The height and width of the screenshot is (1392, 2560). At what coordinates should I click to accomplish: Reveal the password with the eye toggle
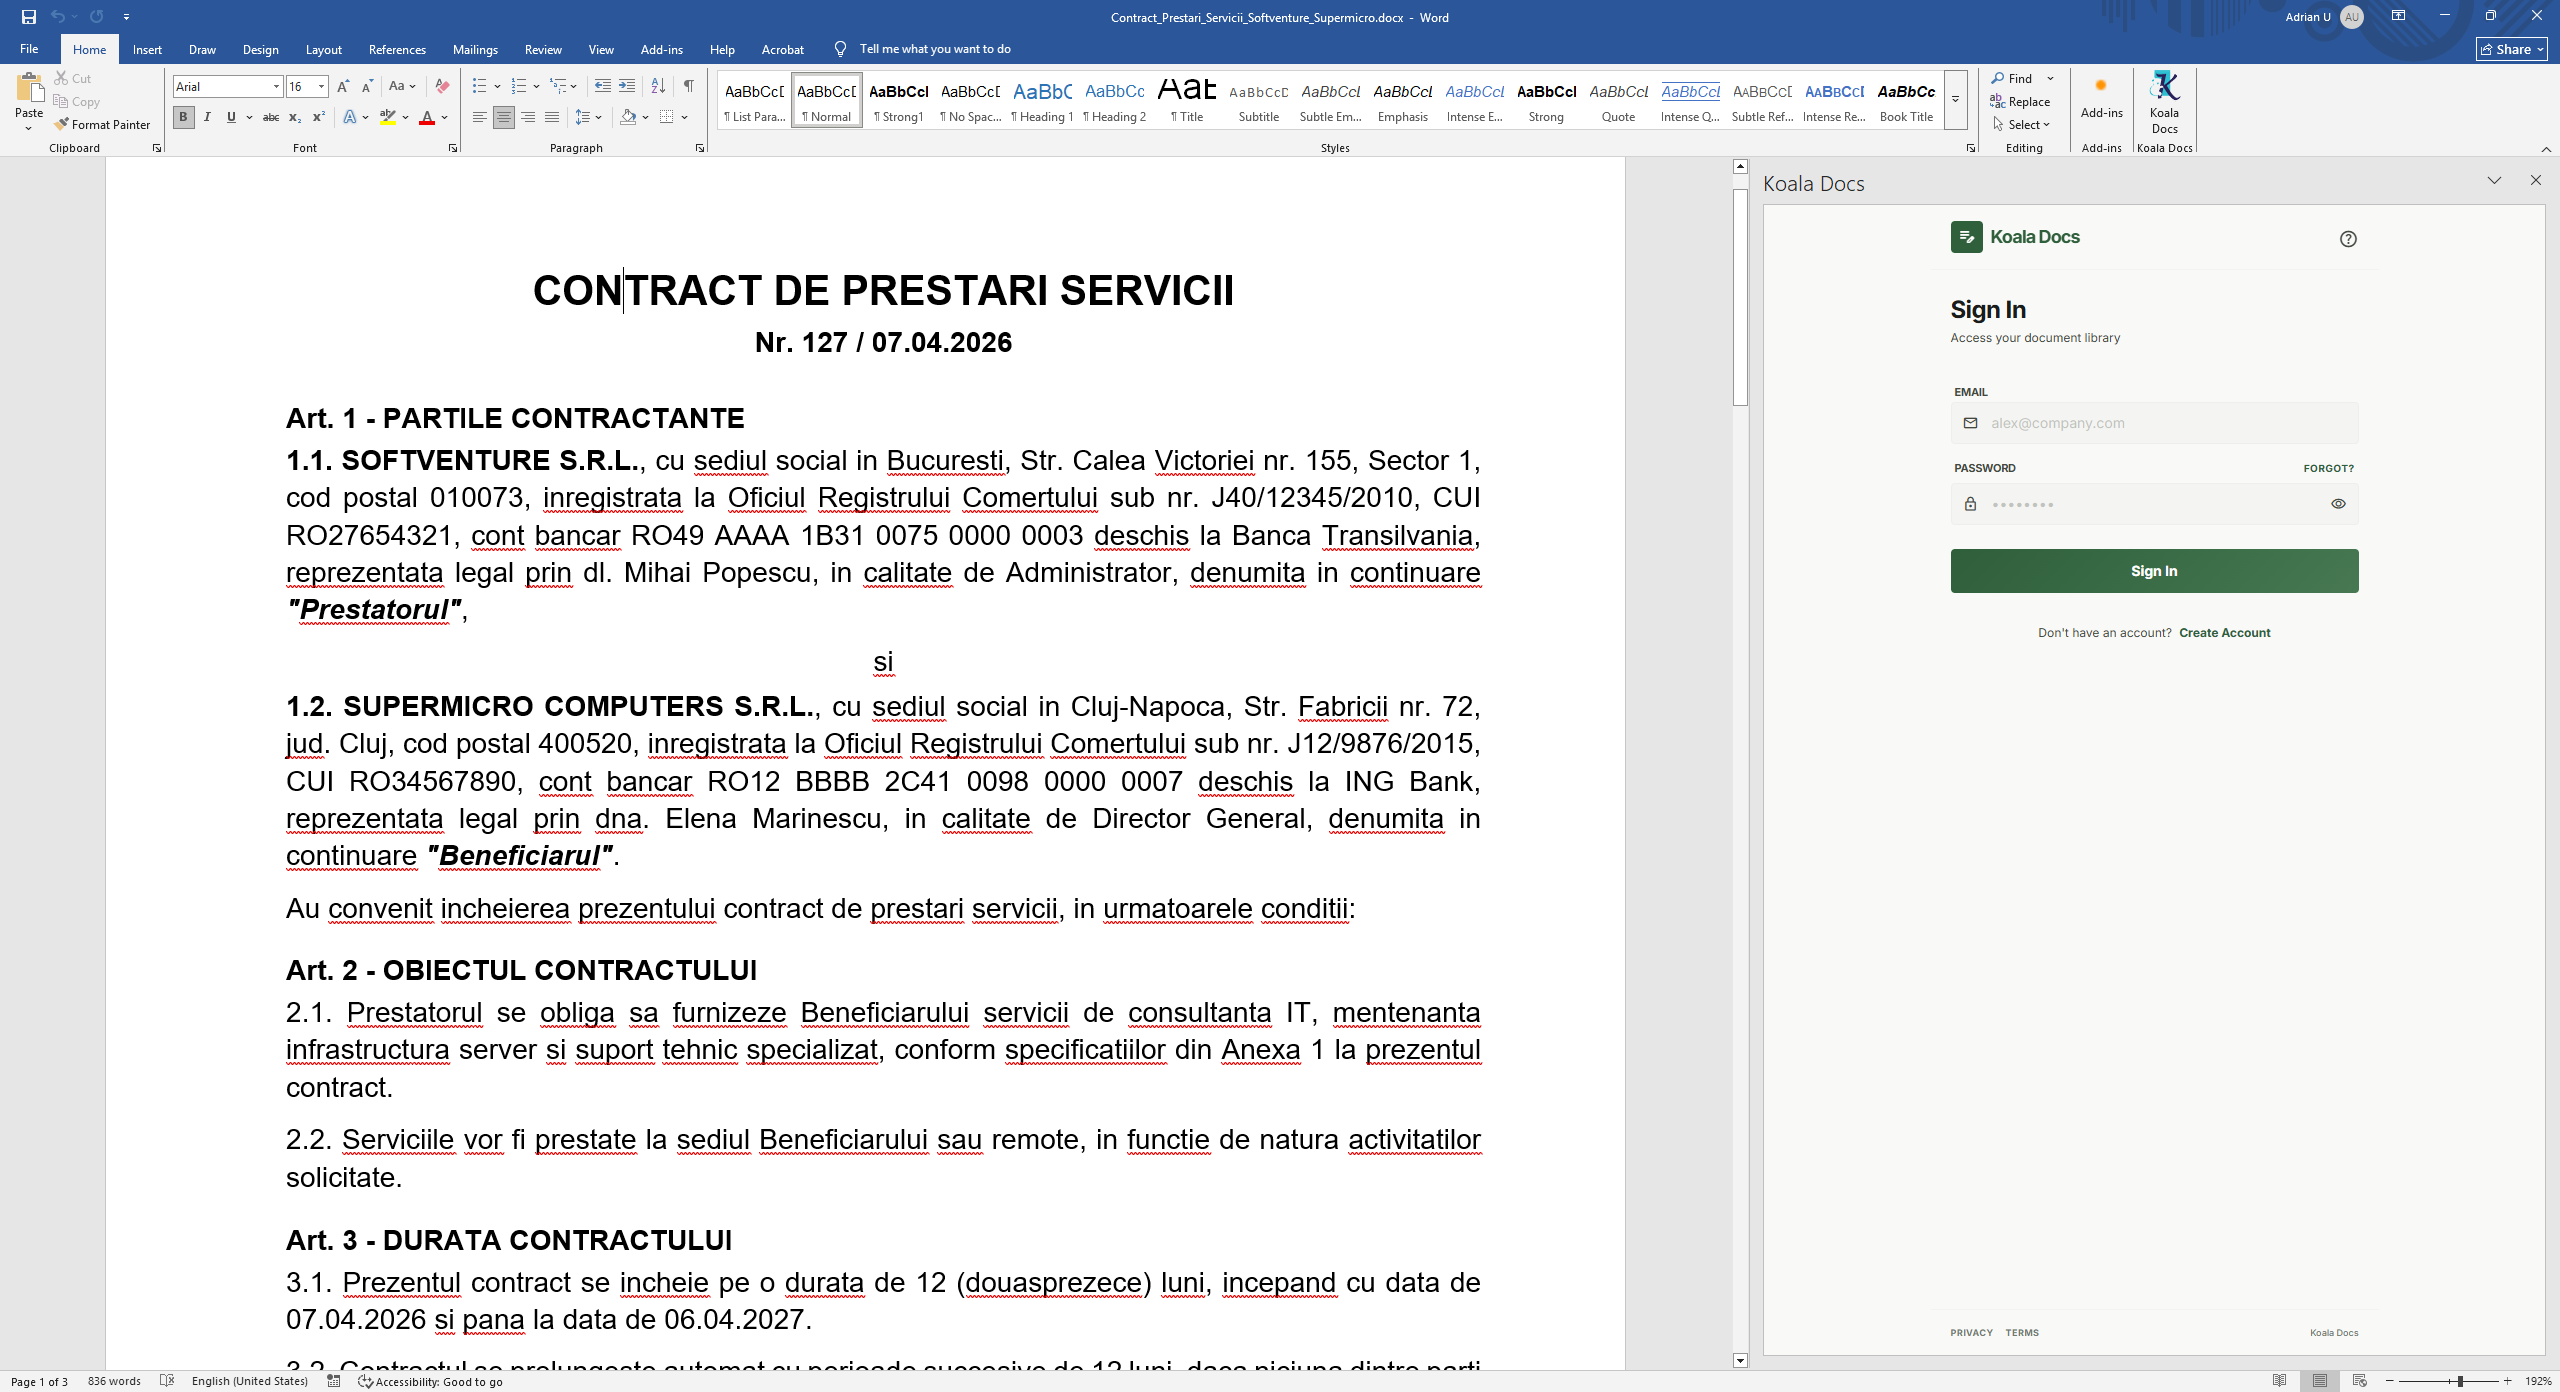click(x=2337, y=504)
